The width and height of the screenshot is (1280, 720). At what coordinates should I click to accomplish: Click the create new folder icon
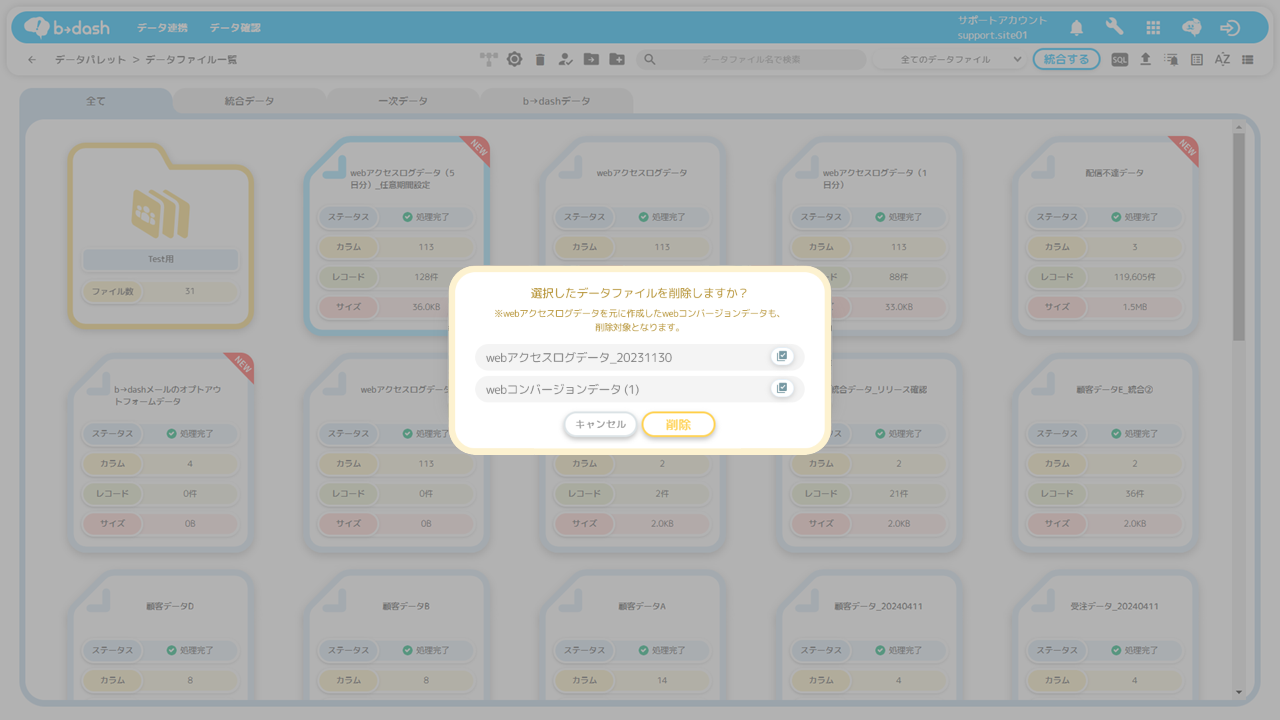coord(617,60)
